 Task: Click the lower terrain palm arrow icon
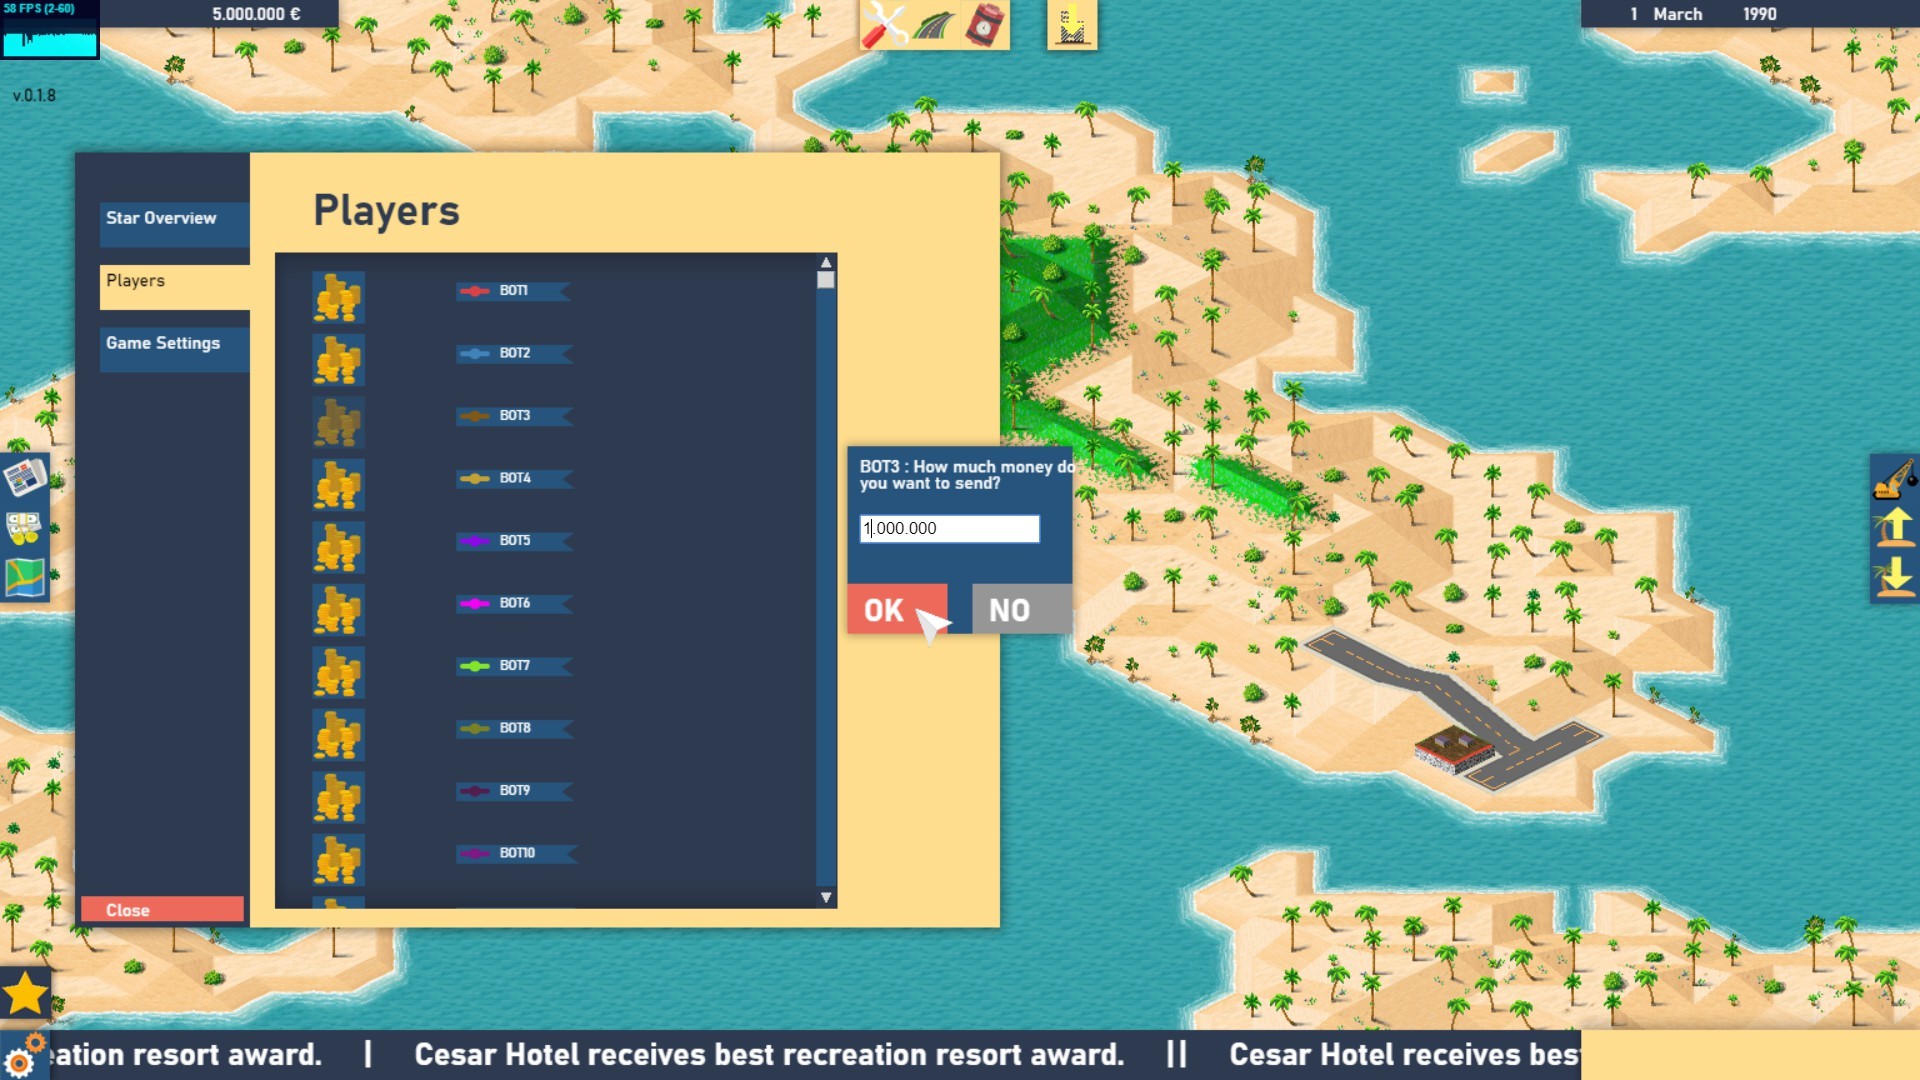(x=1894, y=578)
